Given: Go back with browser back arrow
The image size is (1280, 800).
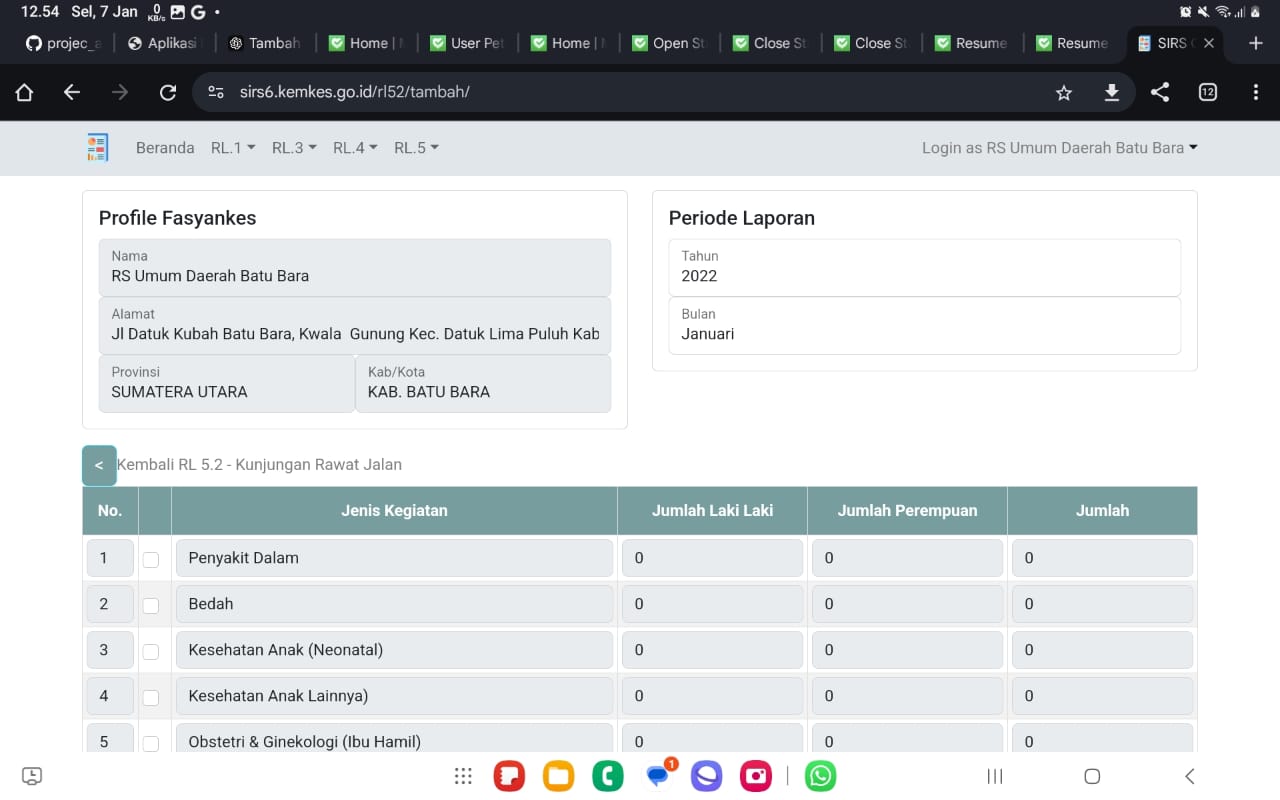Looking at the screenshot, I should pyautogui.click(x=72, y=92).
